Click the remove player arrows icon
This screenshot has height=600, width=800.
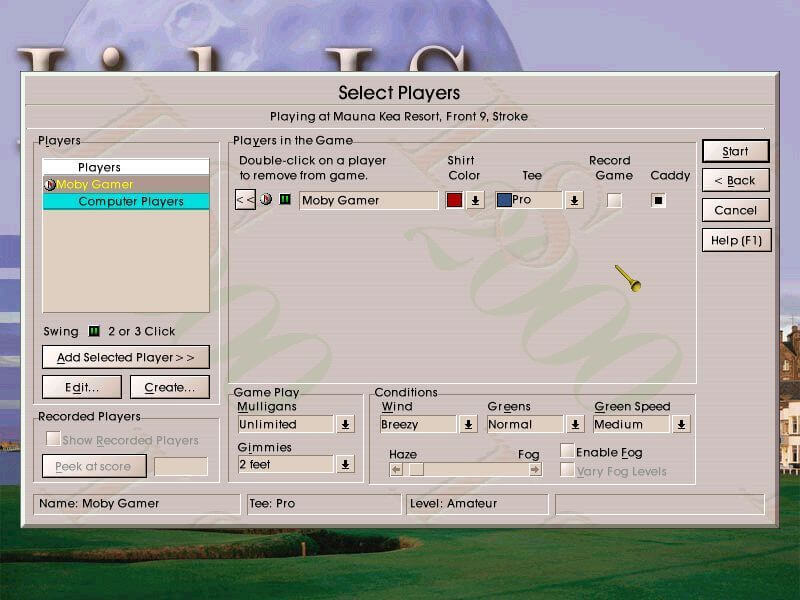(245, 199)
